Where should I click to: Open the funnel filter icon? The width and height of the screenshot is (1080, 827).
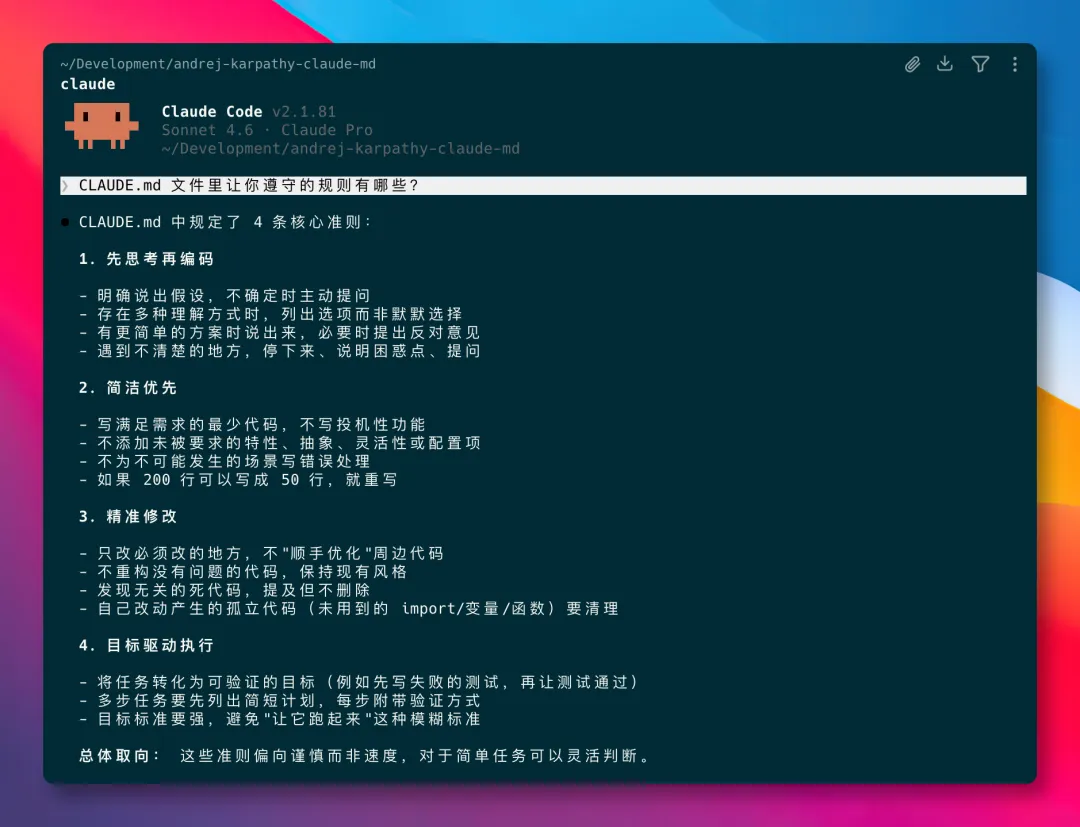[x=980, y=64]
